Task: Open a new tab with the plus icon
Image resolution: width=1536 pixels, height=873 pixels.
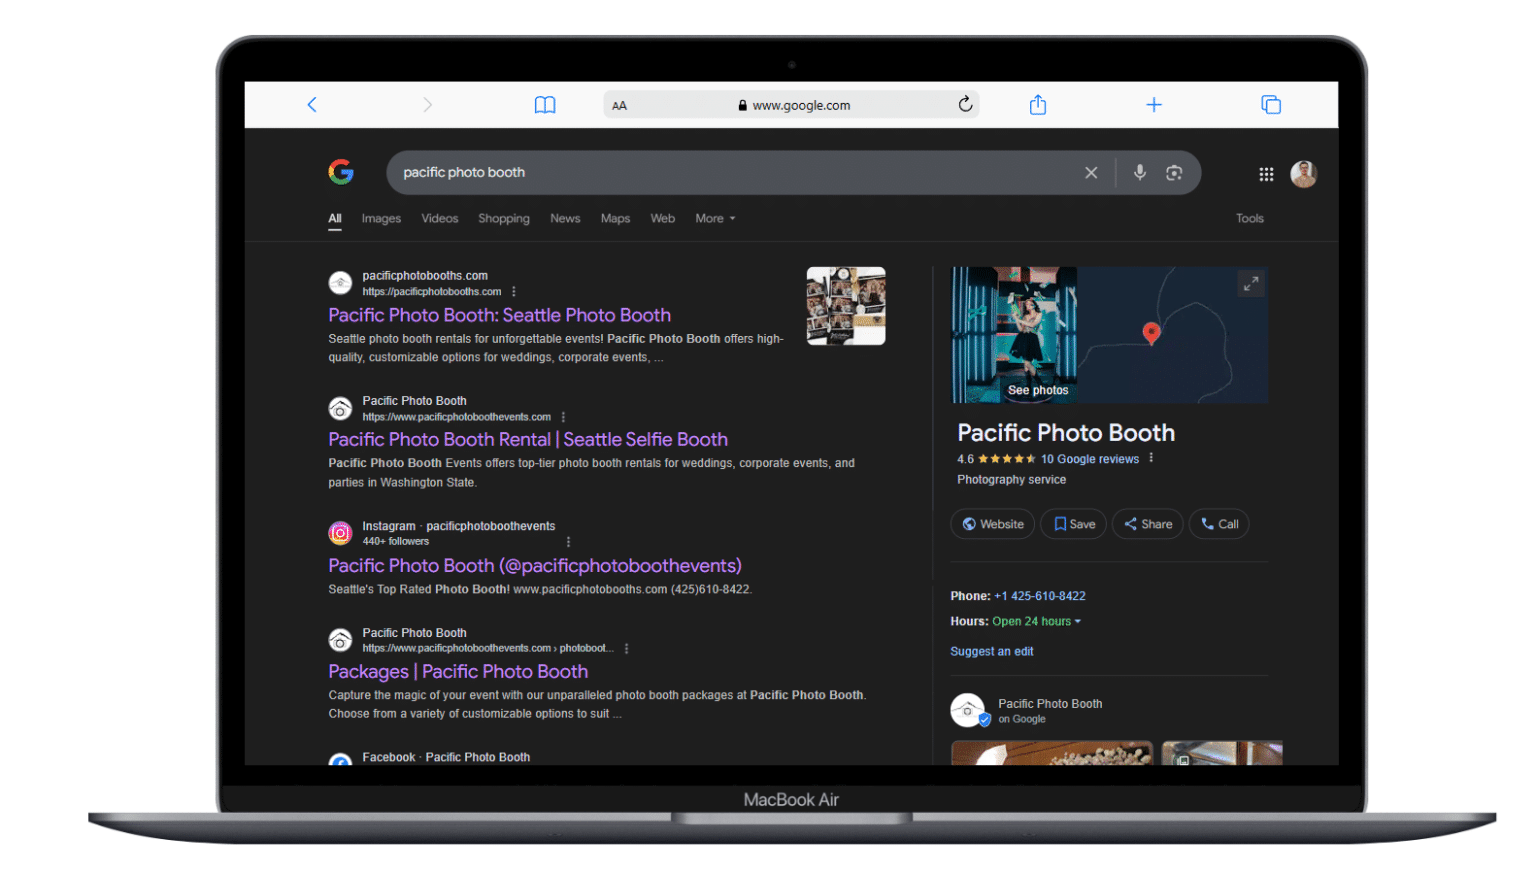Action: click(x=1154, y=104)
